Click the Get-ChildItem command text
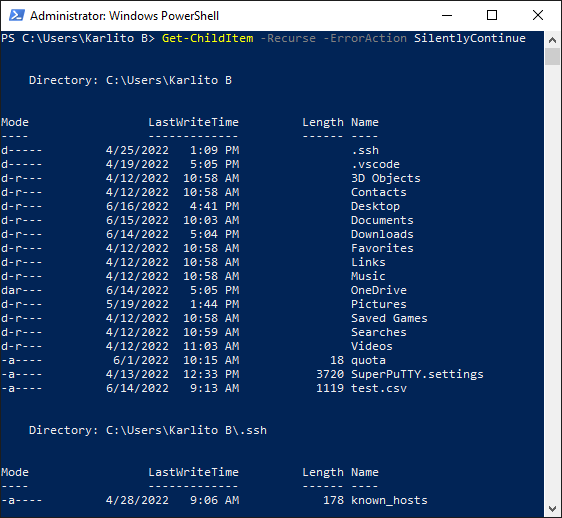 (208, 38)
